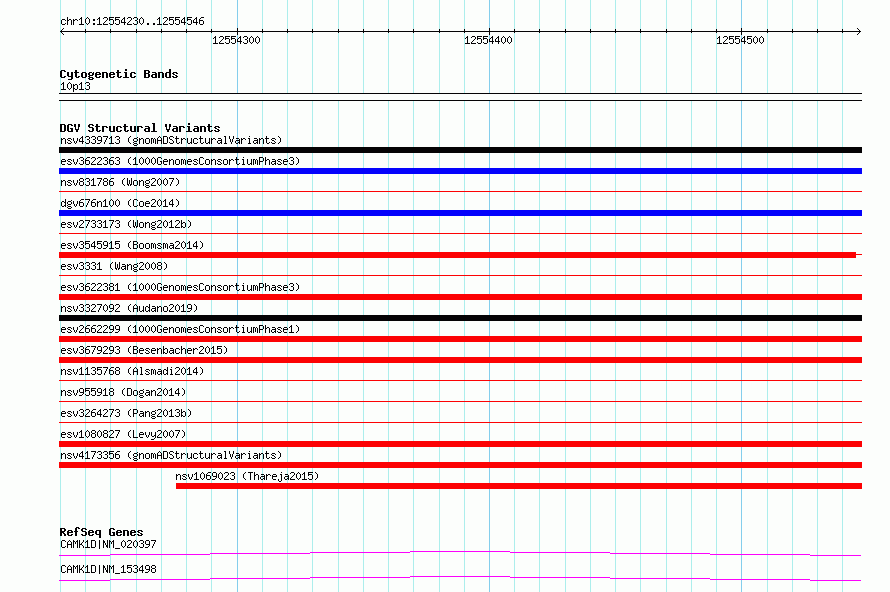This screenshot has height=592, width=890.
Task: Open nsv1135768 (Alsmadi2014) variant
Action: [132, 371]
